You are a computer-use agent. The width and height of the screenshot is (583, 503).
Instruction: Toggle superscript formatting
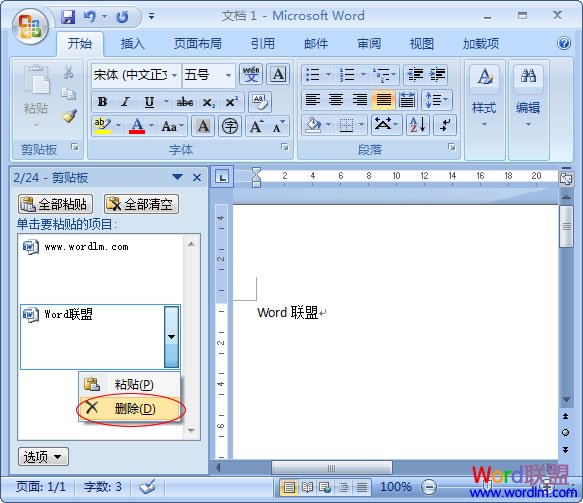point(231,102)
